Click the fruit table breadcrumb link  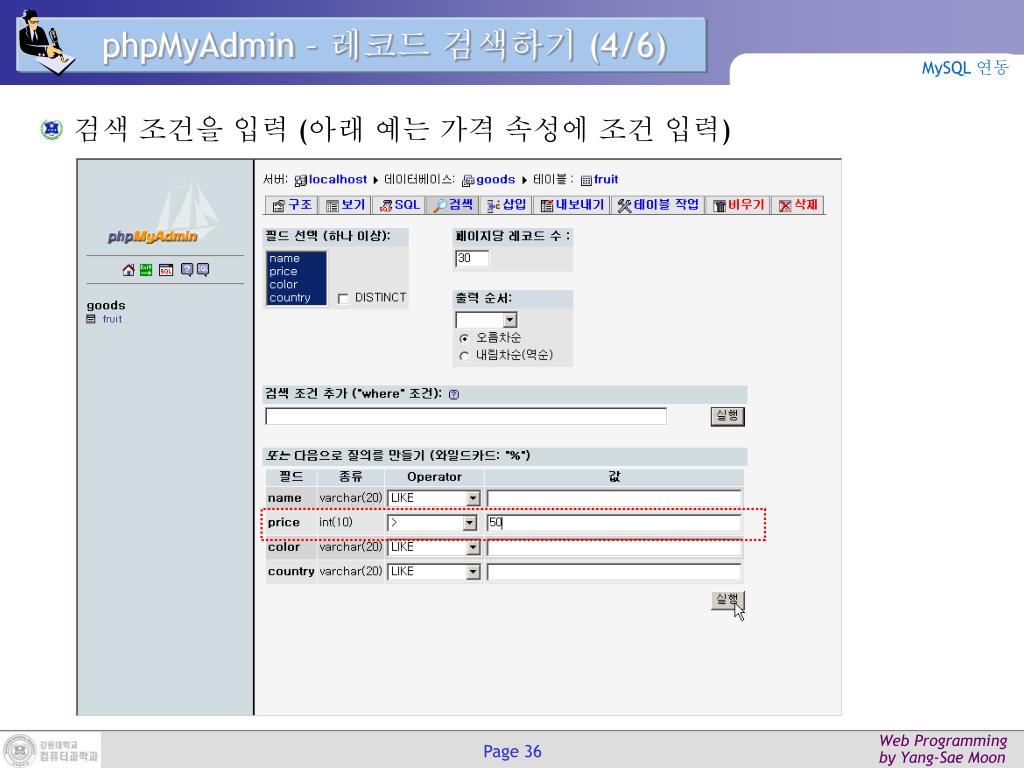[x=606, y=180]
